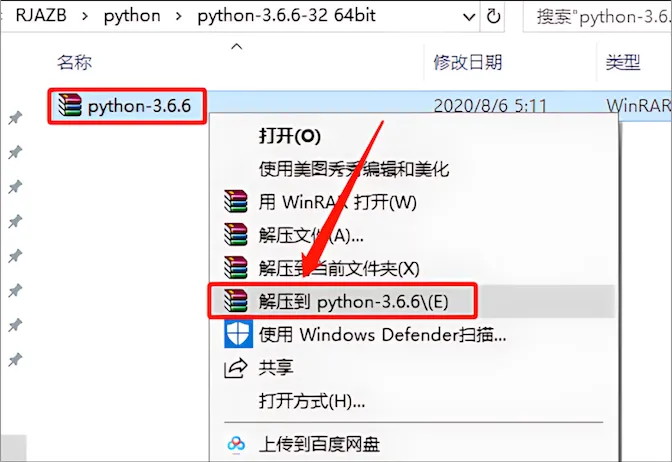Click the Baidu Netdisk cloud icon
Image resolution: width=672 pixels, height=462 pixels.
click(x=236, y=444)
